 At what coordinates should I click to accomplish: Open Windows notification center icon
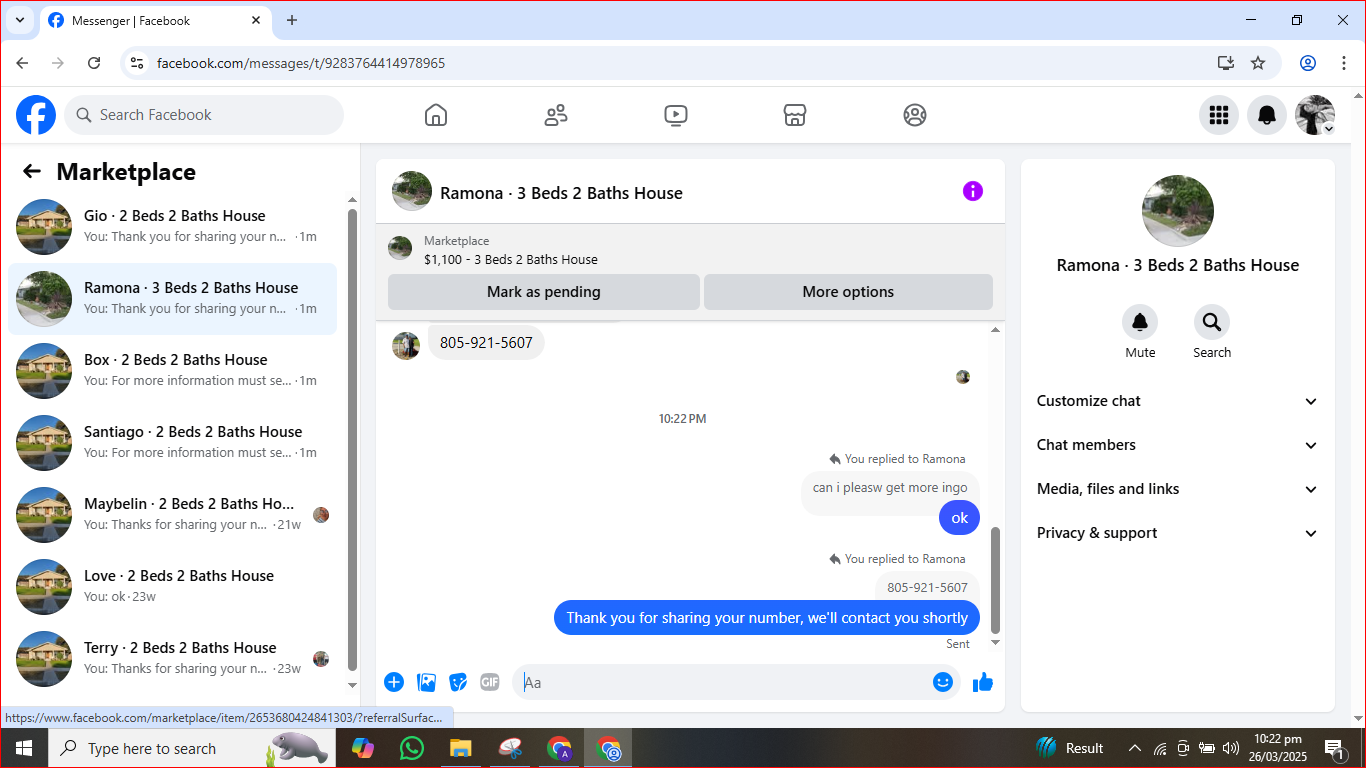pos(1334,748)
